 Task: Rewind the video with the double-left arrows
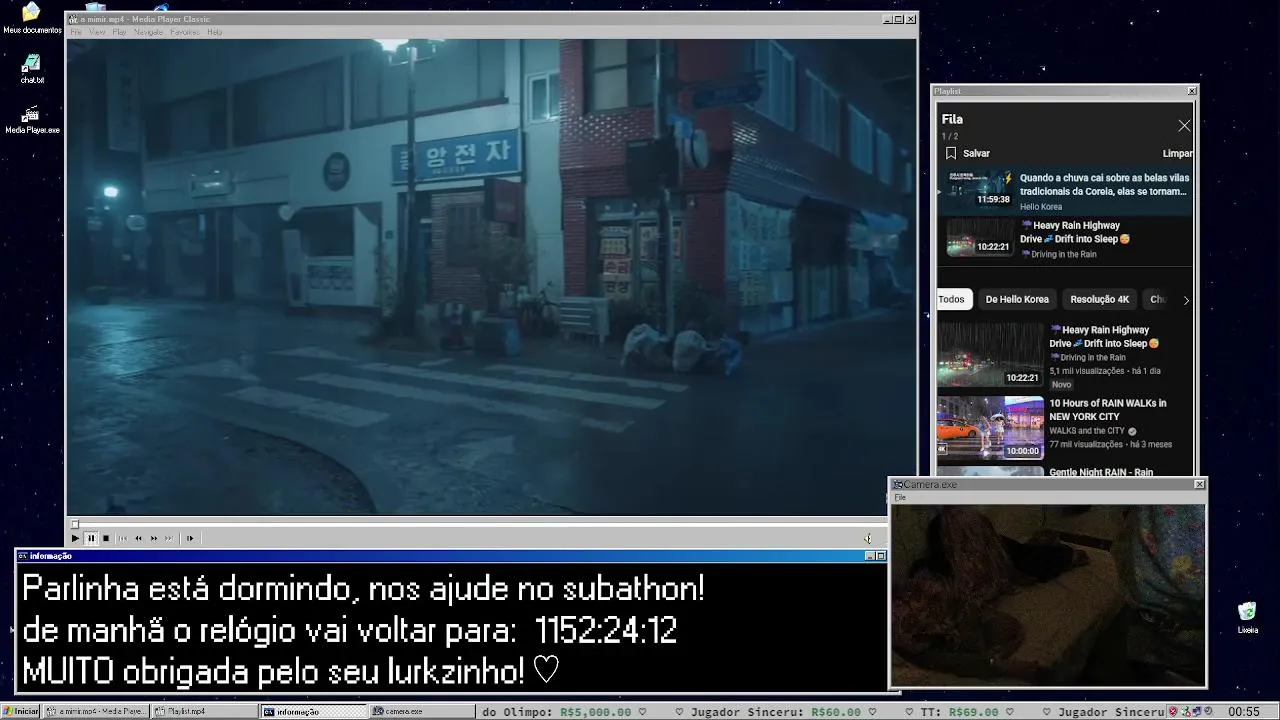click(138, 538)
